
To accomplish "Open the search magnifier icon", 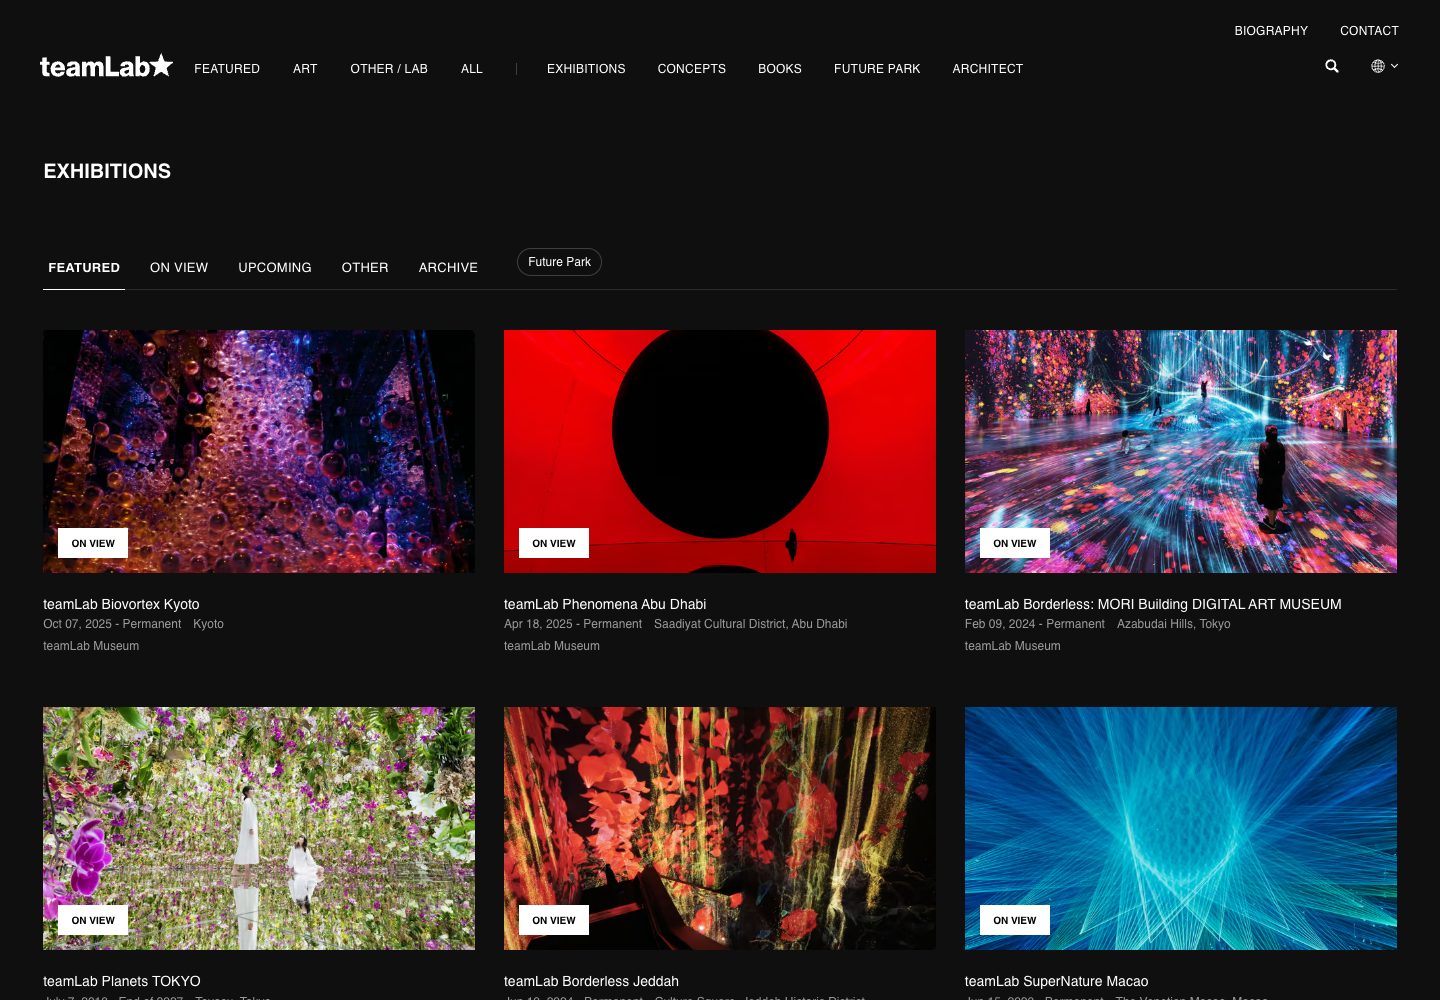I will pyautogui.click(x=1332, y=66).
